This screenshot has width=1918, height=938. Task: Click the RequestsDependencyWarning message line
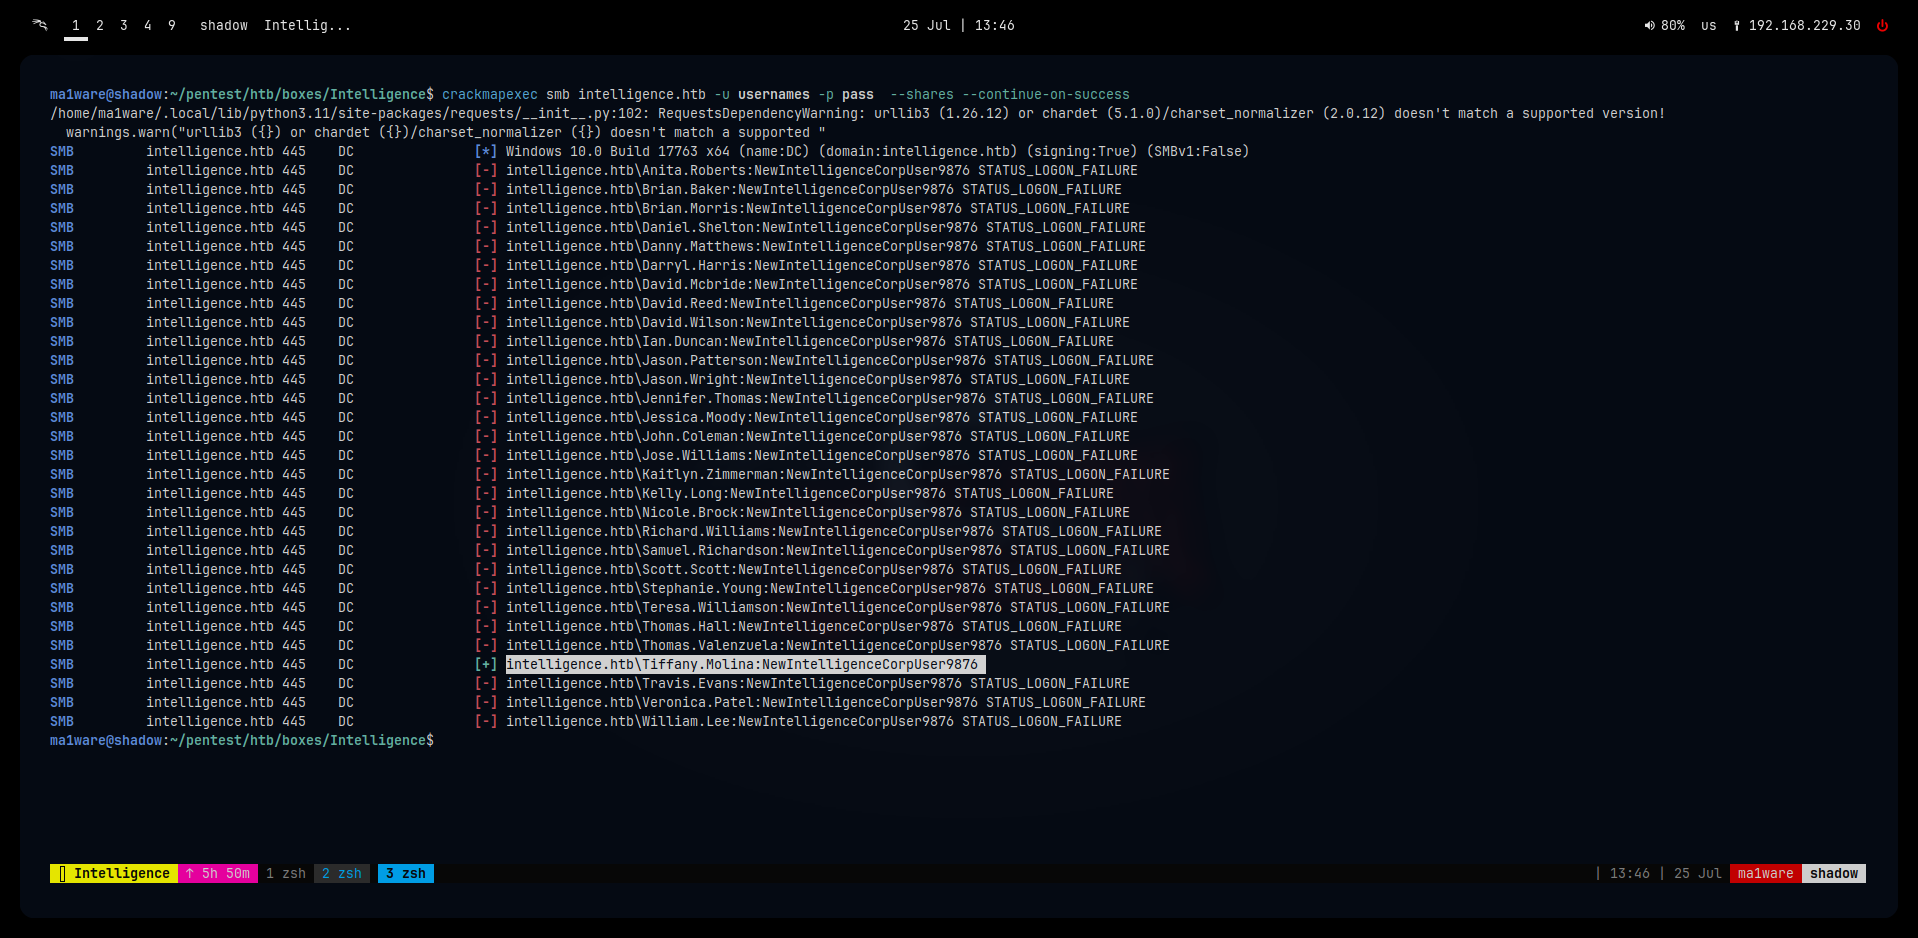(858, 114)
